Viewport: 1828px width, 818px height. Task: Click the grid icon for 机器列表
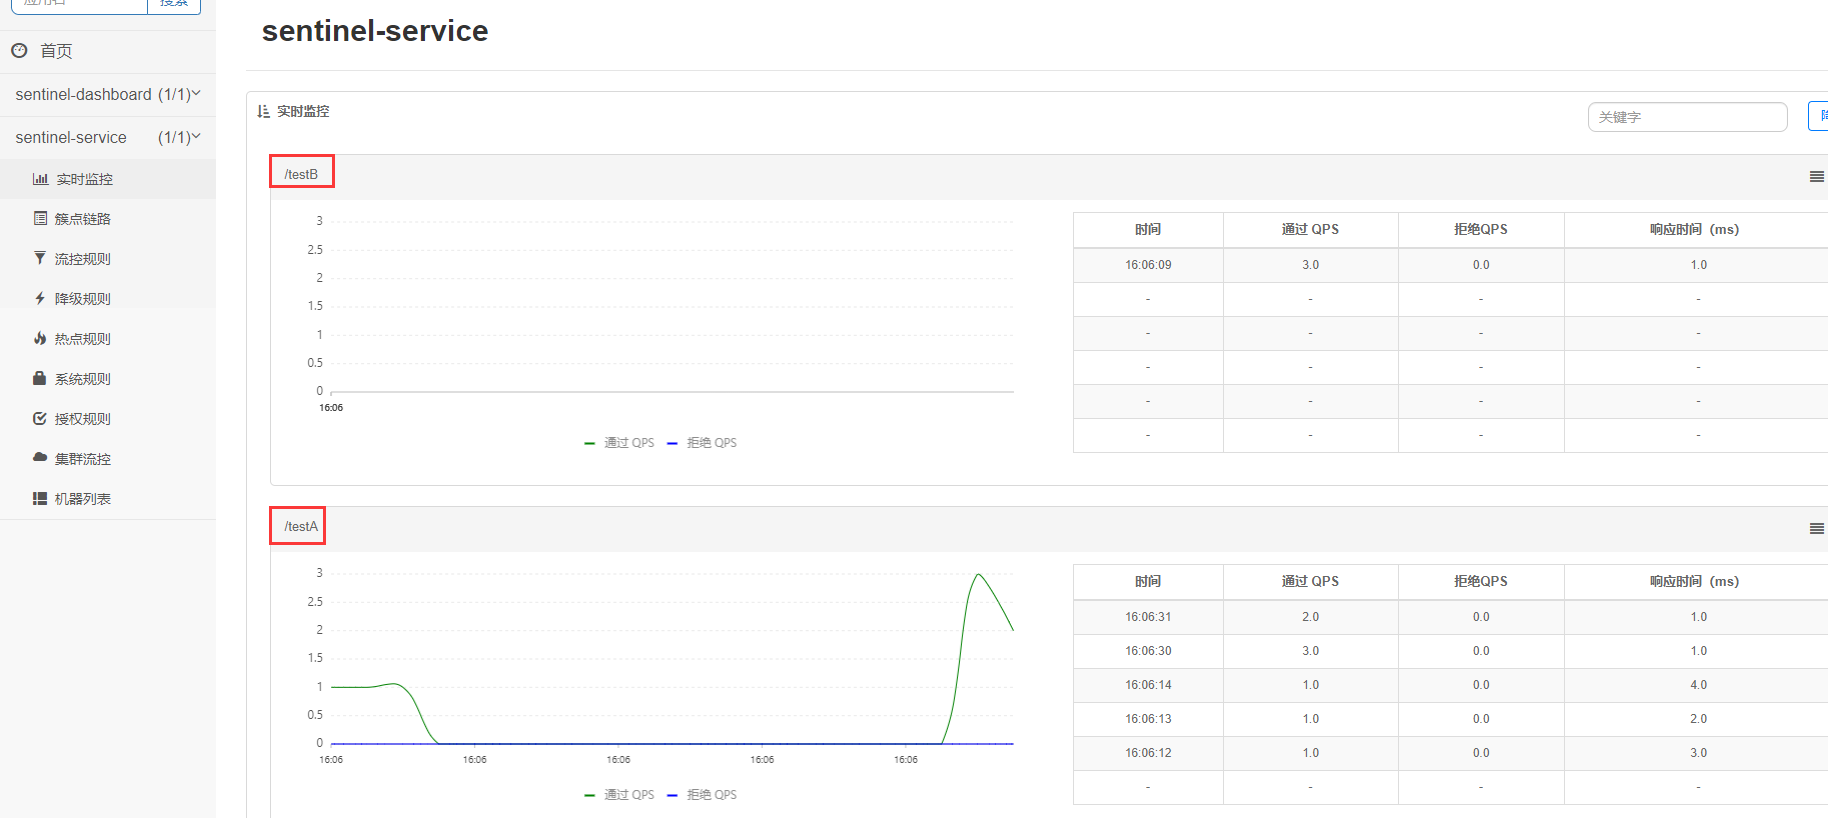pos(40,498)
